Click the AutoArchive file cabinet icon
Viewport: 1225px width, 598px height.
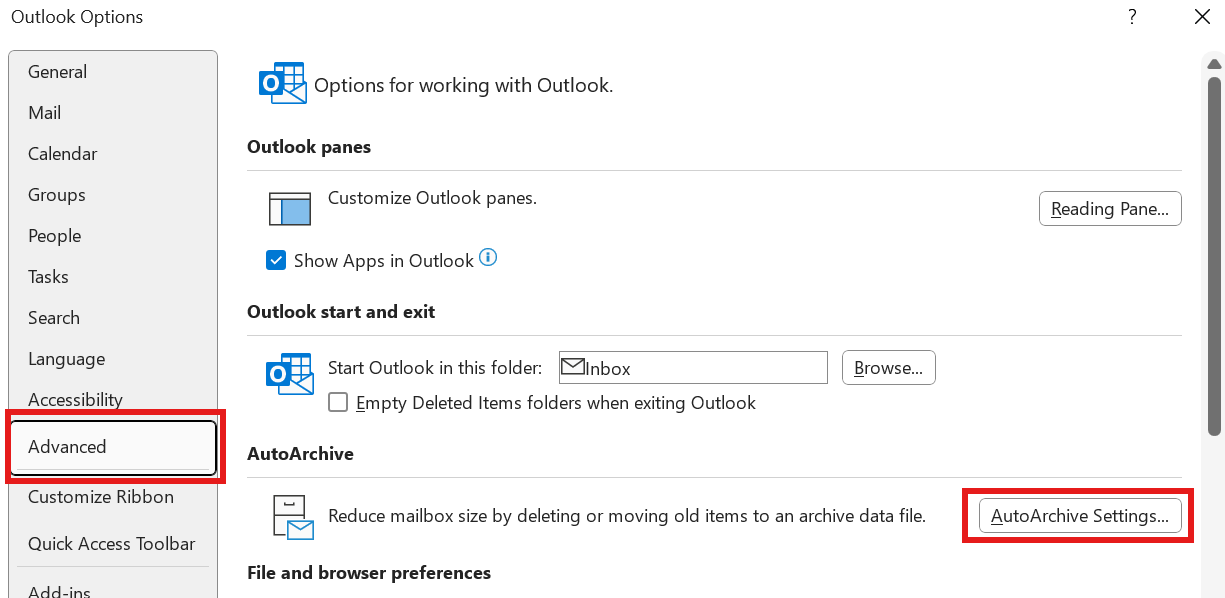coord(292,516)
